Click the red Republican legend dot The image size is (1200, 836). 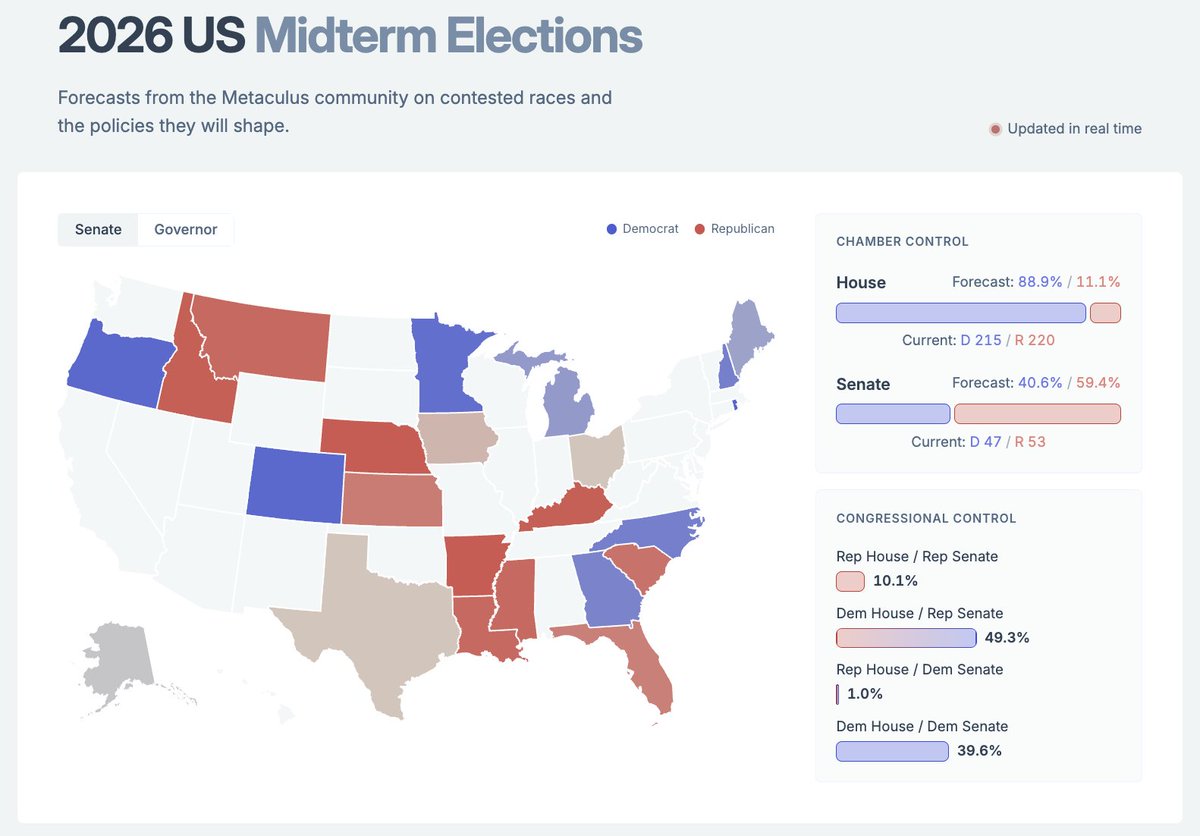700,229
